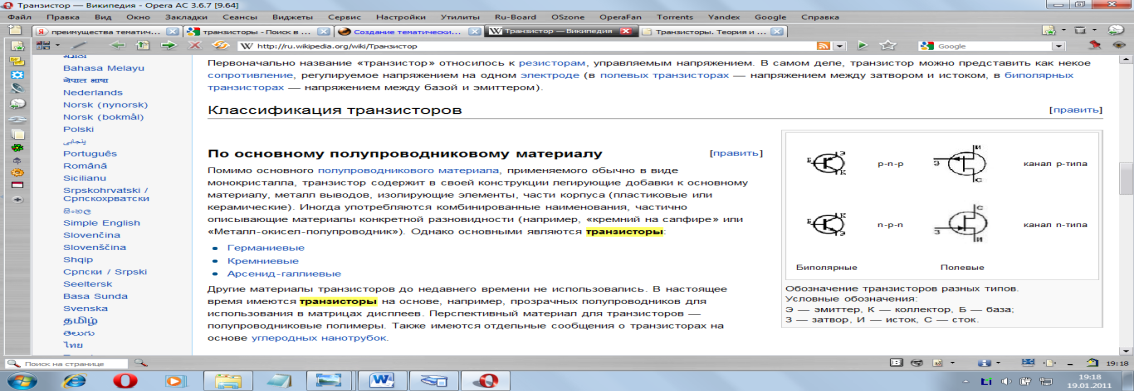Image resolution: width=1134 pixels, height=391 pixels.
Task: Go back with the green left arrow
Action: click(x=116, y=46)
